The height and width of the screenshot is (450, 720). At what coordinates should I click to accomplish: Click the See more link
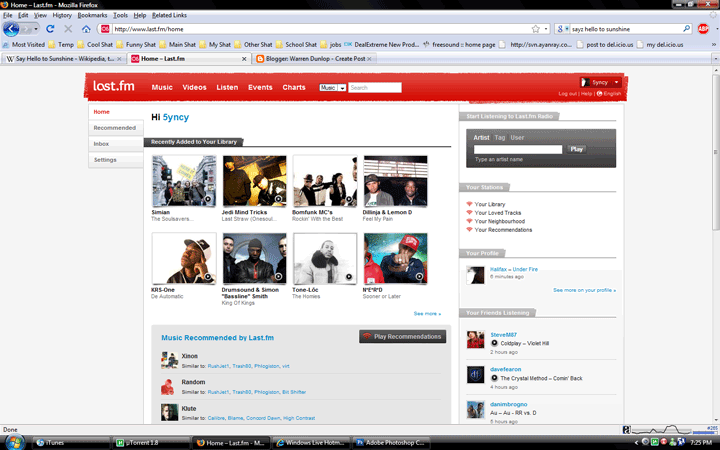coord(427,314)
